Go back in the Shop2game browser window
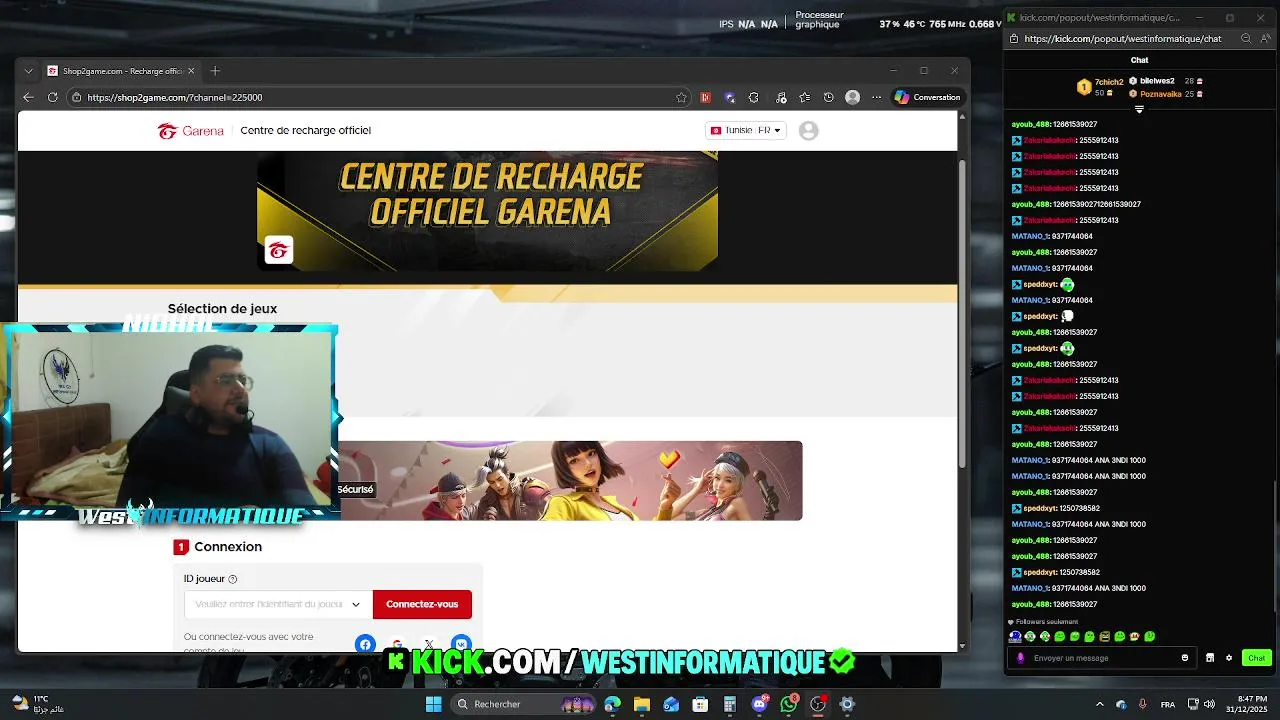Viewport: 1280px width, 720px height. (28, 97)
